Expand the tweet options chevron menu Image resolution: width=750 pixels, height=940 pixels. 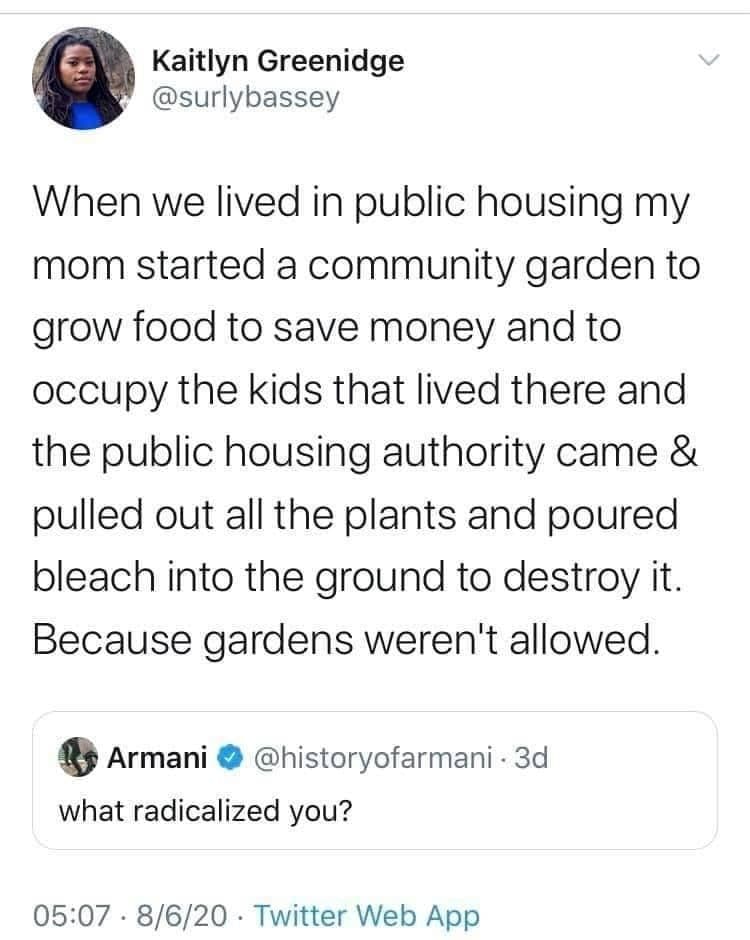[x=707, y=61]
